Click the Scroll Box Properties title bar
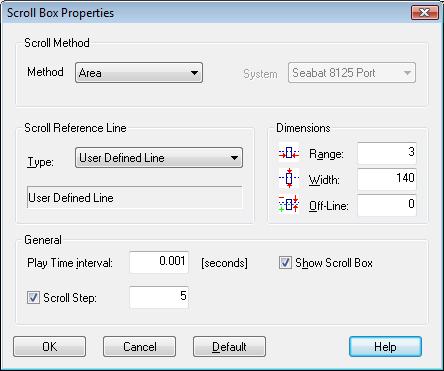Viewport: 444px width, 371px height. coord(207,13)
